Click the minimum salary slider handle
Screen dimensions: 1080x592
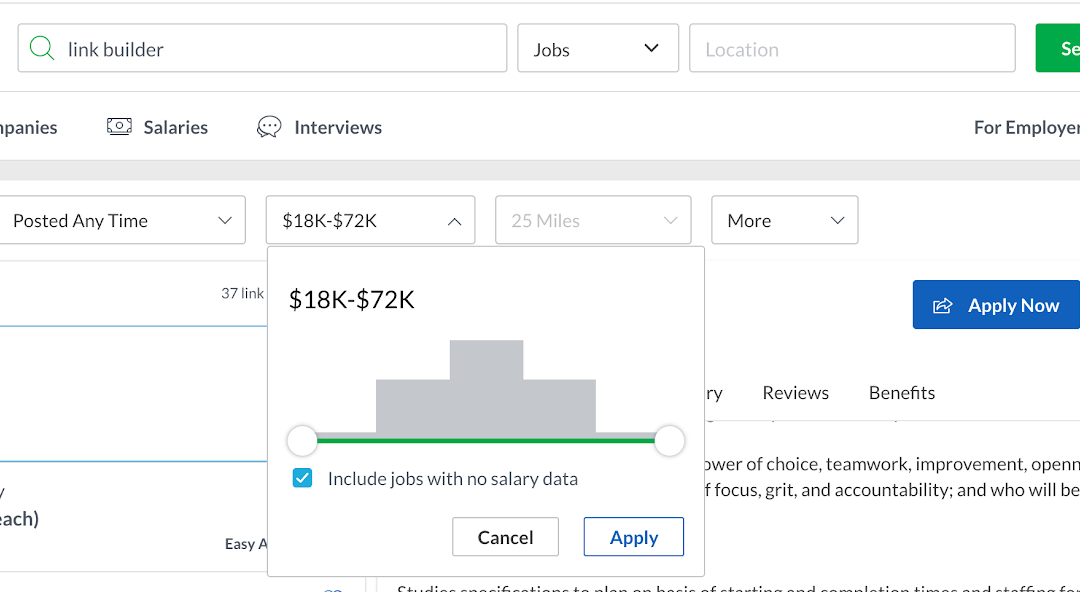[x=302, y=440]
